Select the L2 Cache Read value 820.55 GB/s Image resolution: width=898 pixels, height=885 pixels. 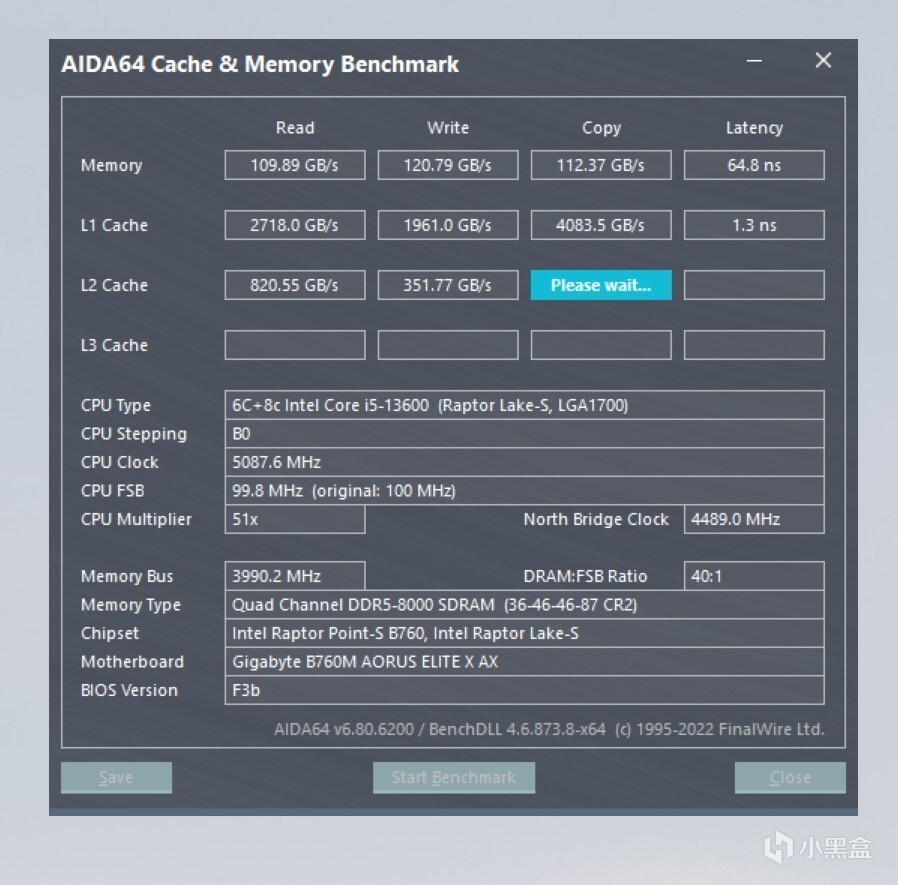tap(295, 285)
